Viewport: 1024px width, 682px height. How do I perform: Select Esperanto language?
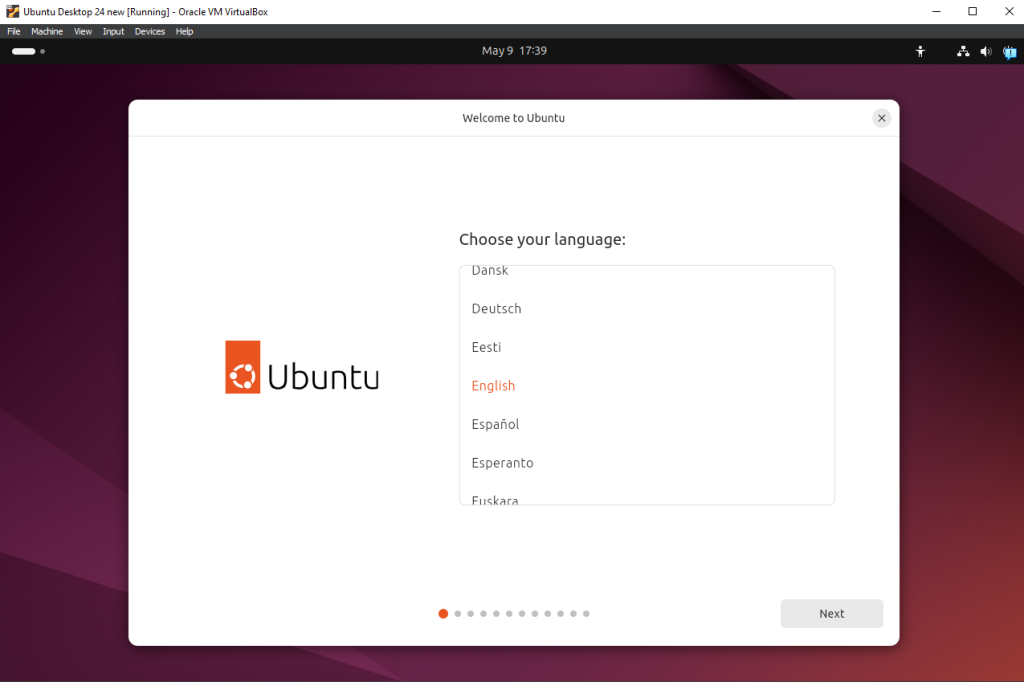tap(647, 463)
